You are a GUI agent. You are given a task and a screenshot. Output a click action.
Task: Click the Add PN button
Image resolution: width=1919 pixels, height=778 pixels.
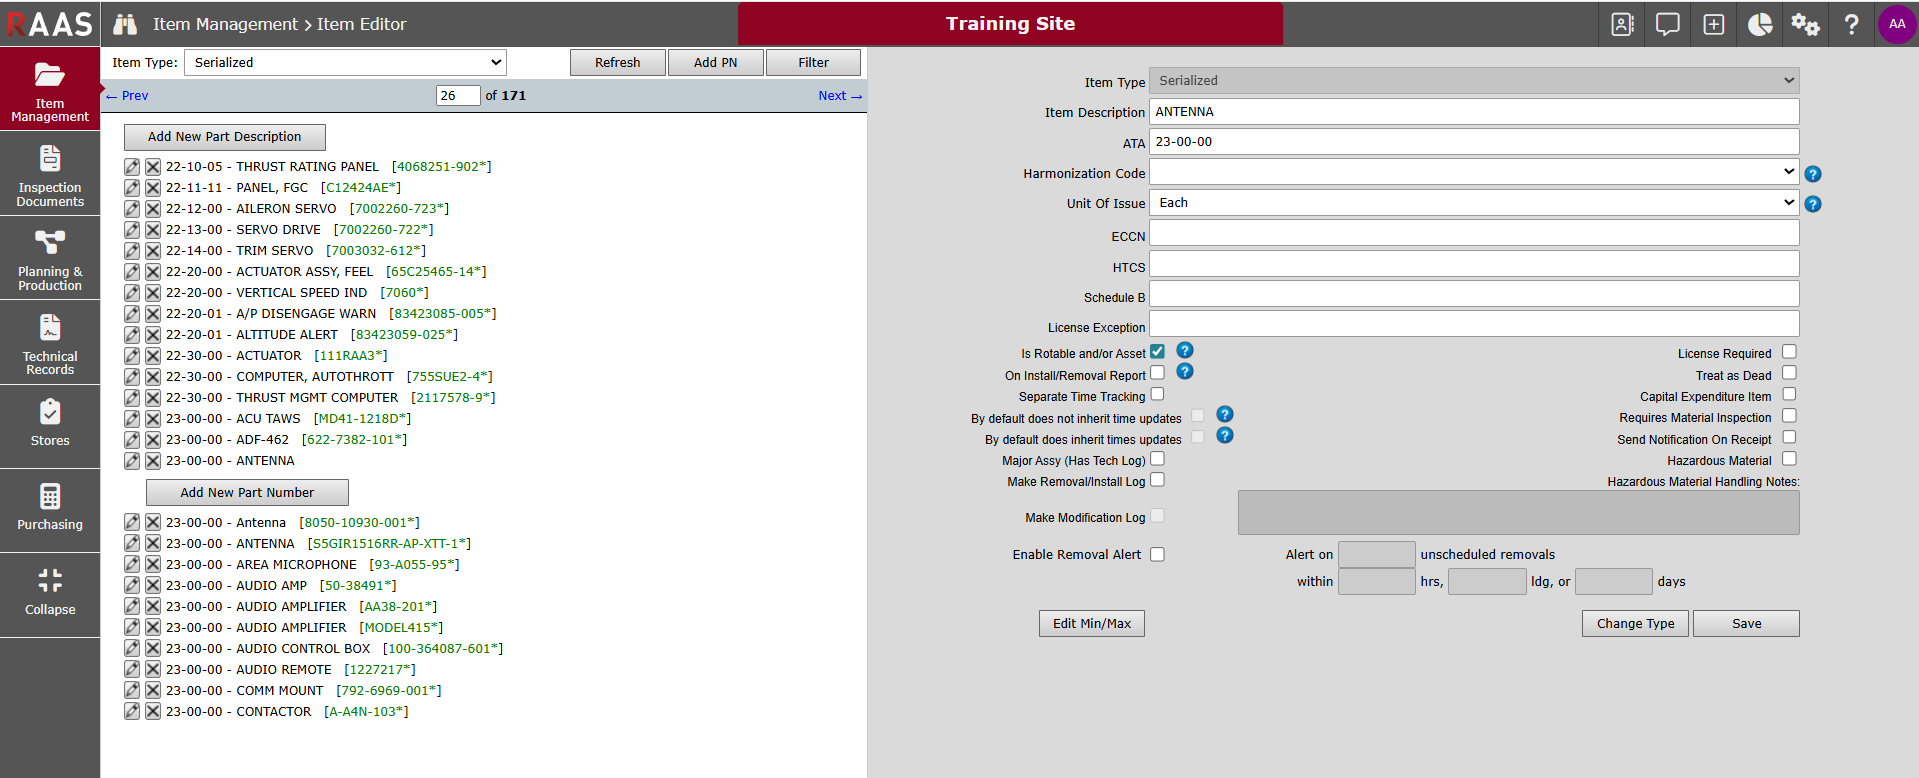(716, 62)
